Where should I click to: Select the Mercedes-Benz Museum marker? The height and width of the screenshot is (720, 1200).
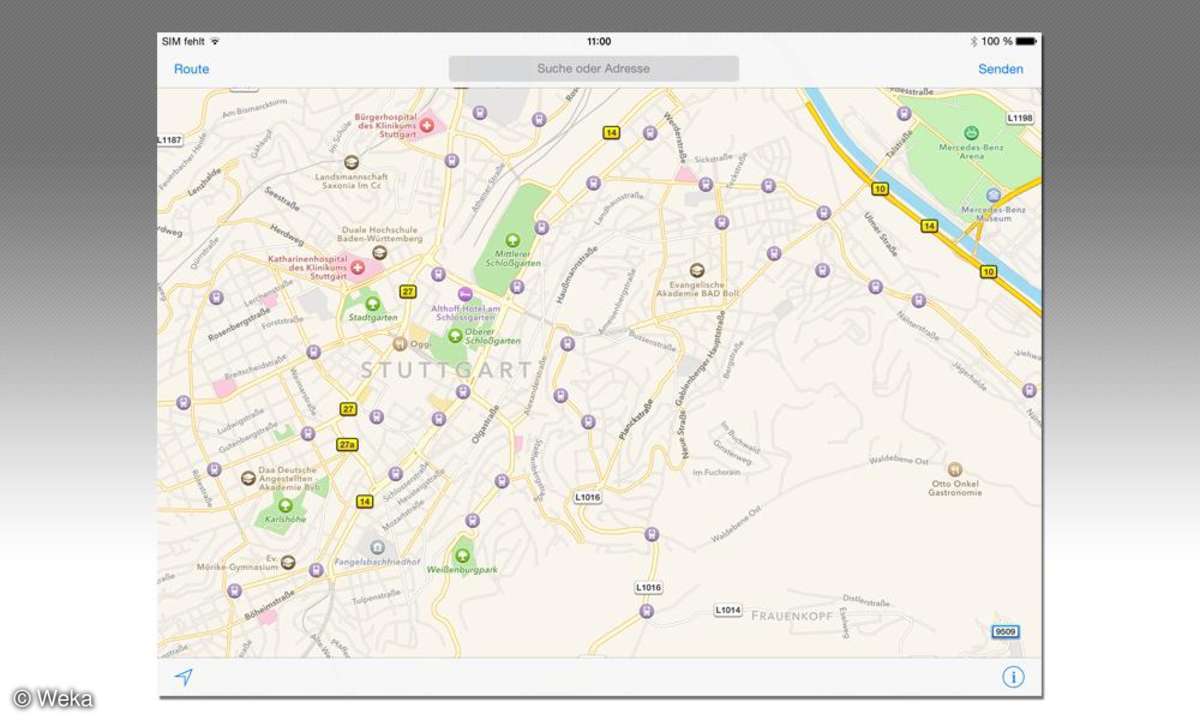click(992, 195)
